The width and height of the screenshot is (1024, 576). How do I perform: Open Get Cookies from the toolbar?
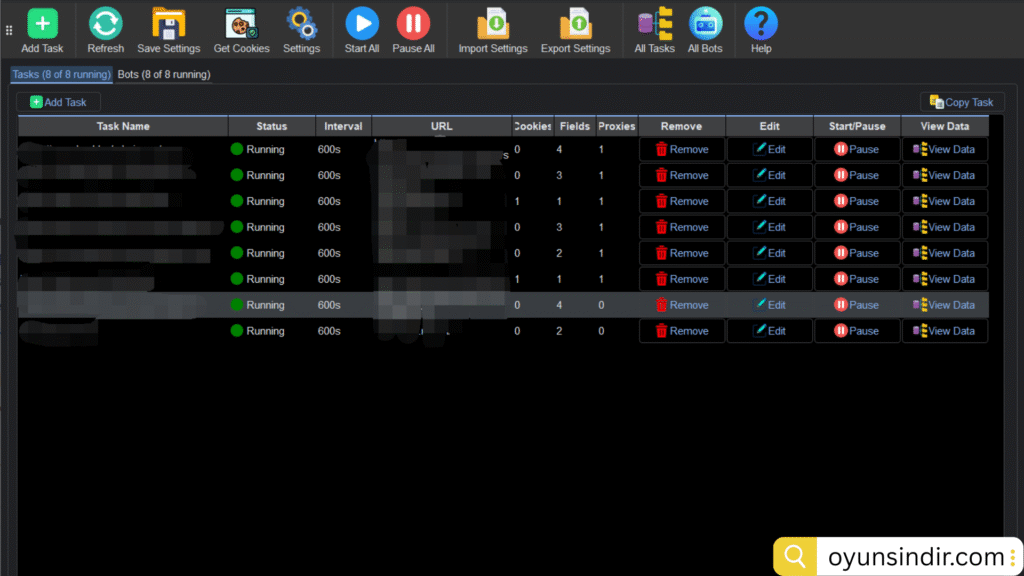click(x=241, y=23)
